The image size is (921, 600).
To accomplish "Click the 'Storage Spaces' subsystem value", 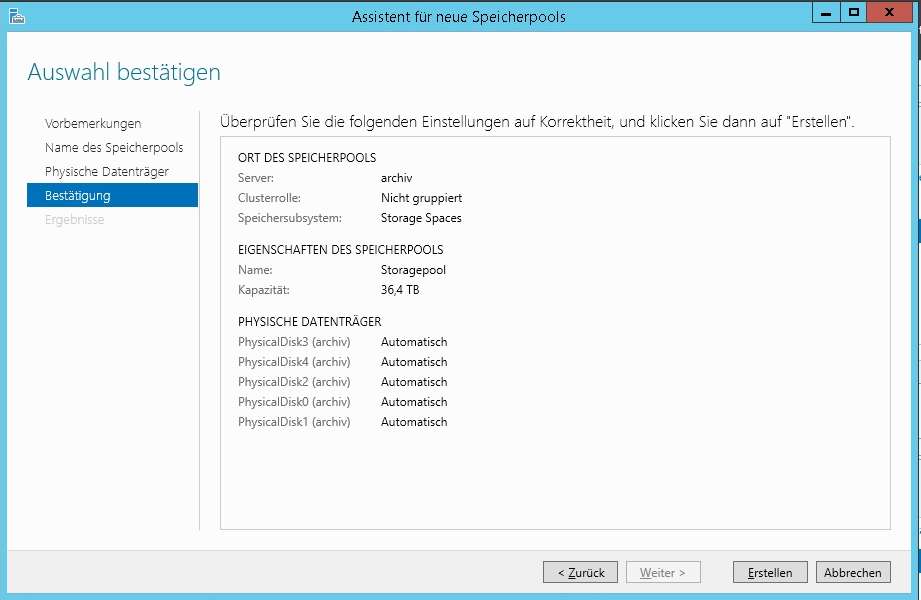I will pyautogui.click(x=421, y=218).
